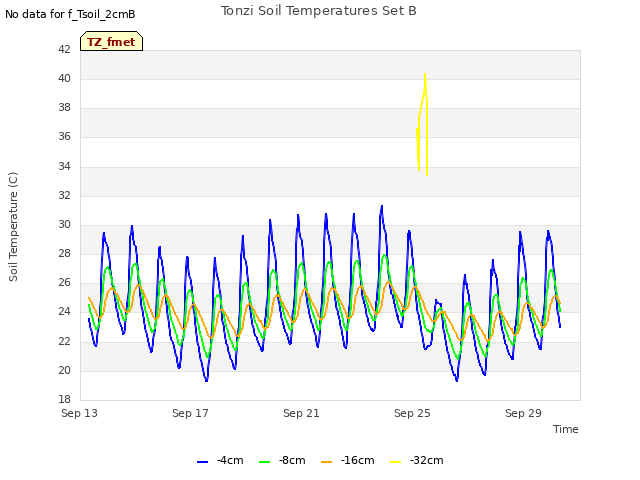Click the blue -4cm legend color marker

(x=202, y=462)
